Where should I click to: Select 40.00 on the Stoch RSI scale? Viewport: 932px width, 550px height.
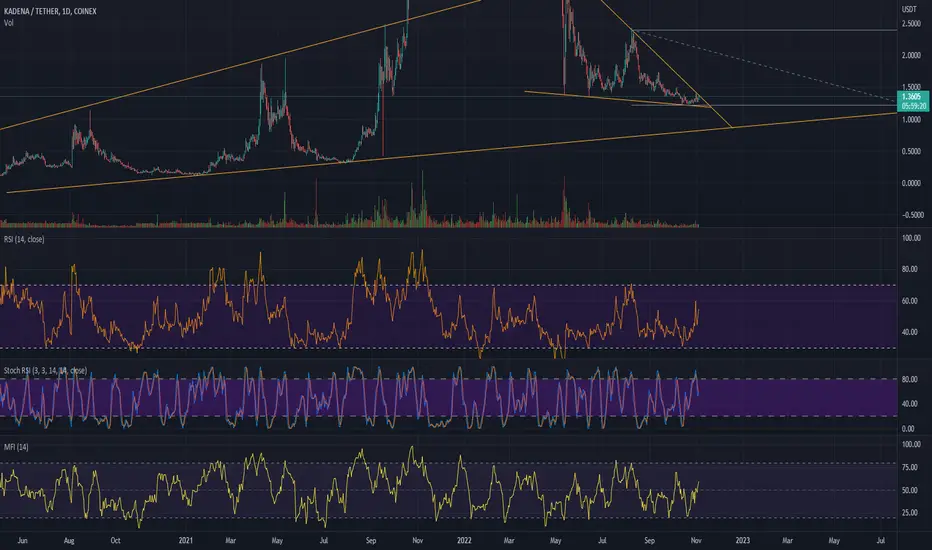point(909,404)
